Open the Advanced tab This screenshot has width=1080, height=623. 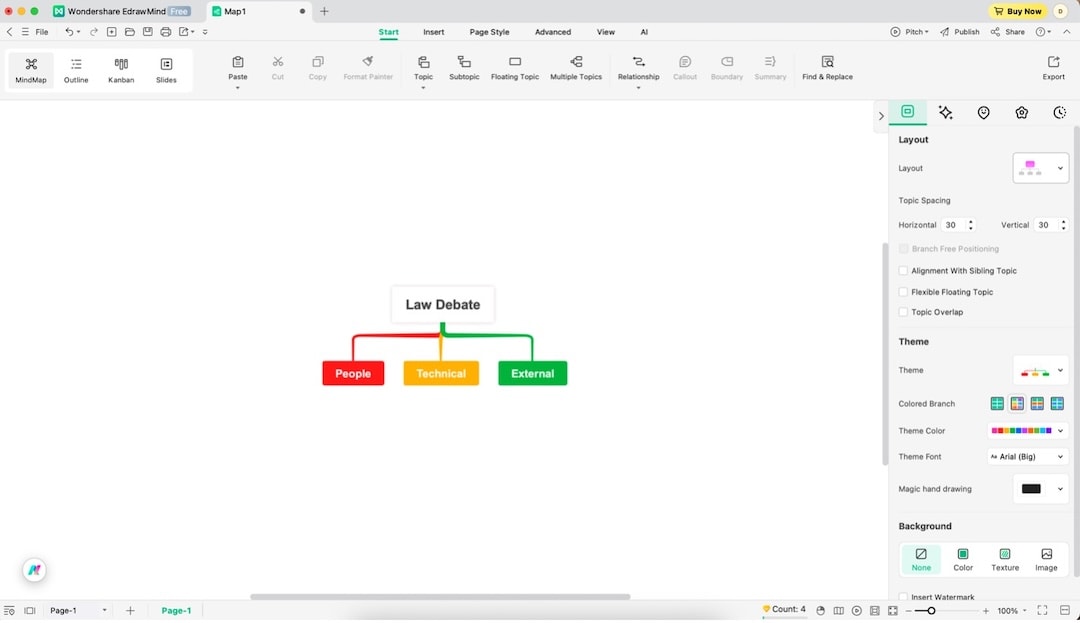[x=552, y=31]
